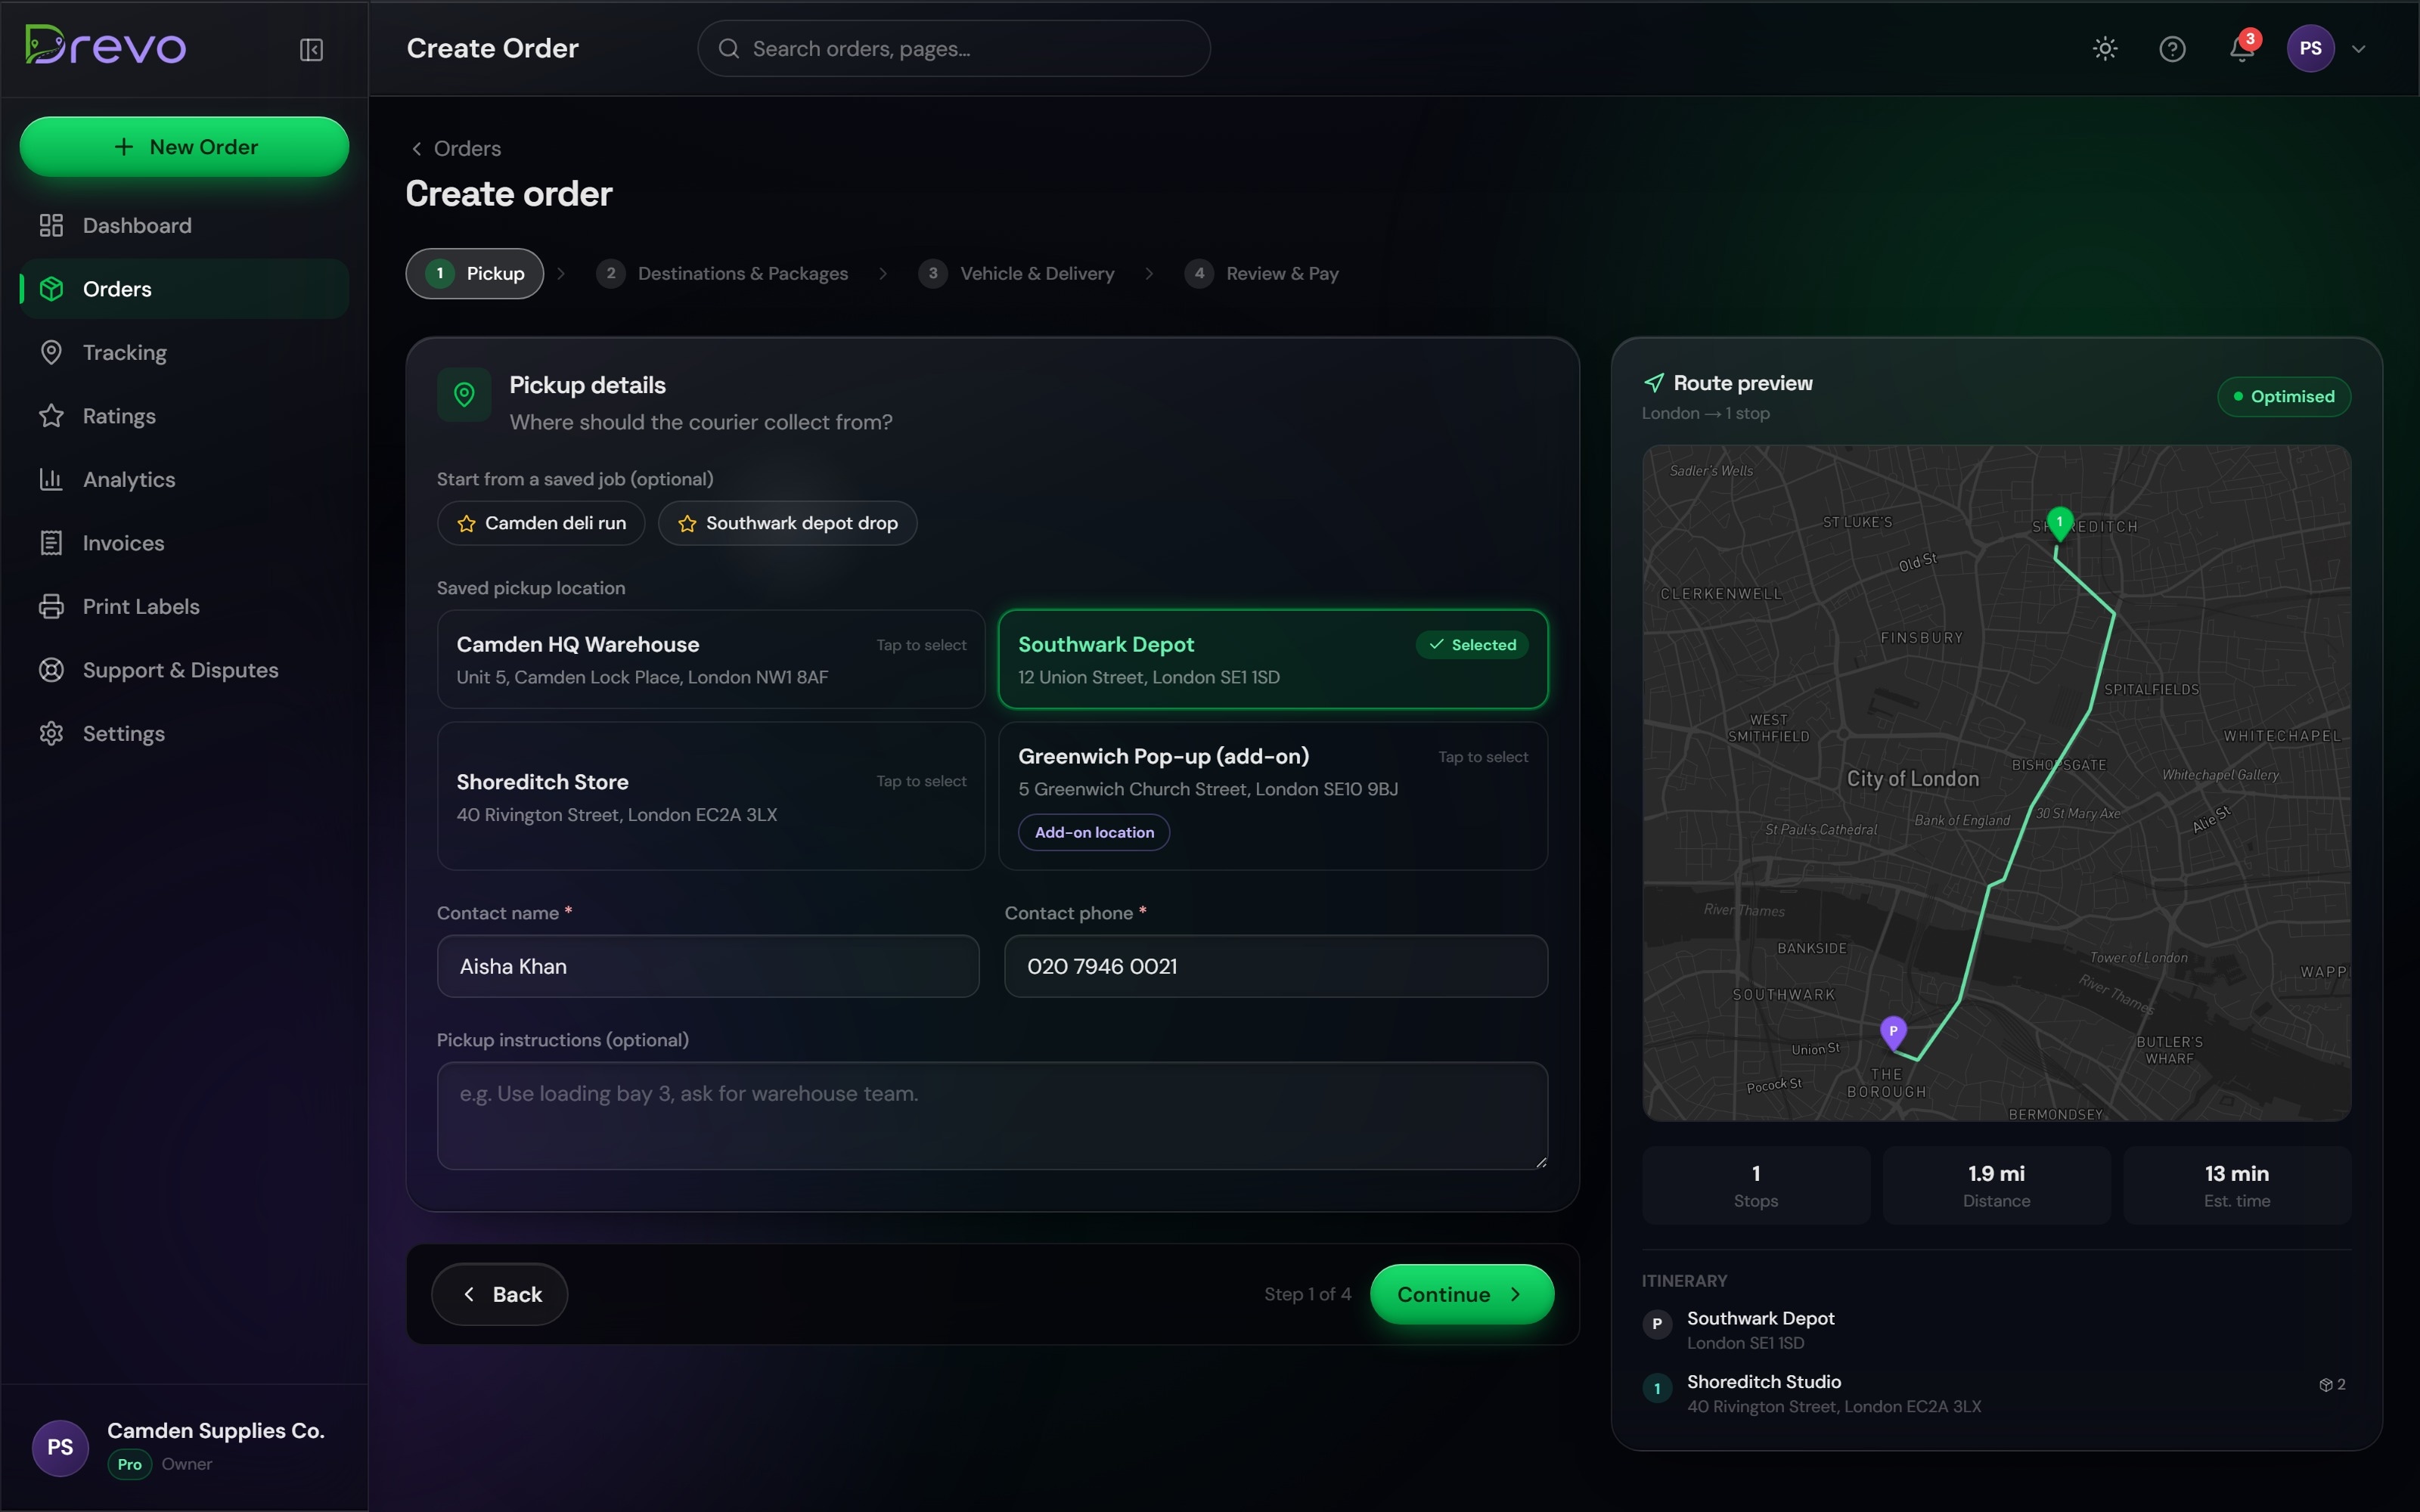Edit the Contact name field
The image size is (2420, 1512).
point(708,966)
